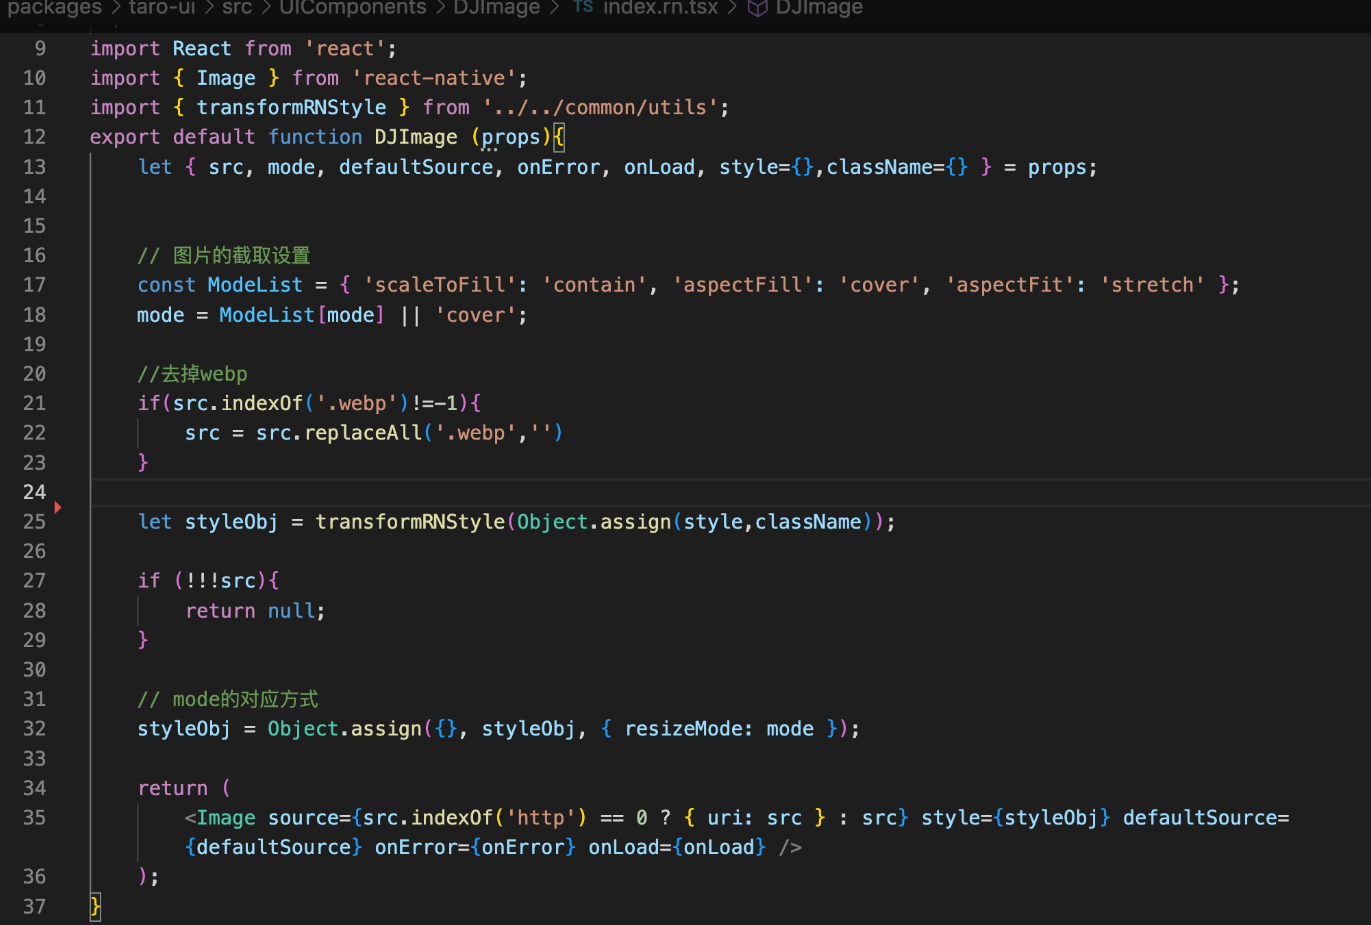The width and height of the screenshot is (1371, 925).
Task: Open the src breadcrumb folder
Action: coord(237,8)
